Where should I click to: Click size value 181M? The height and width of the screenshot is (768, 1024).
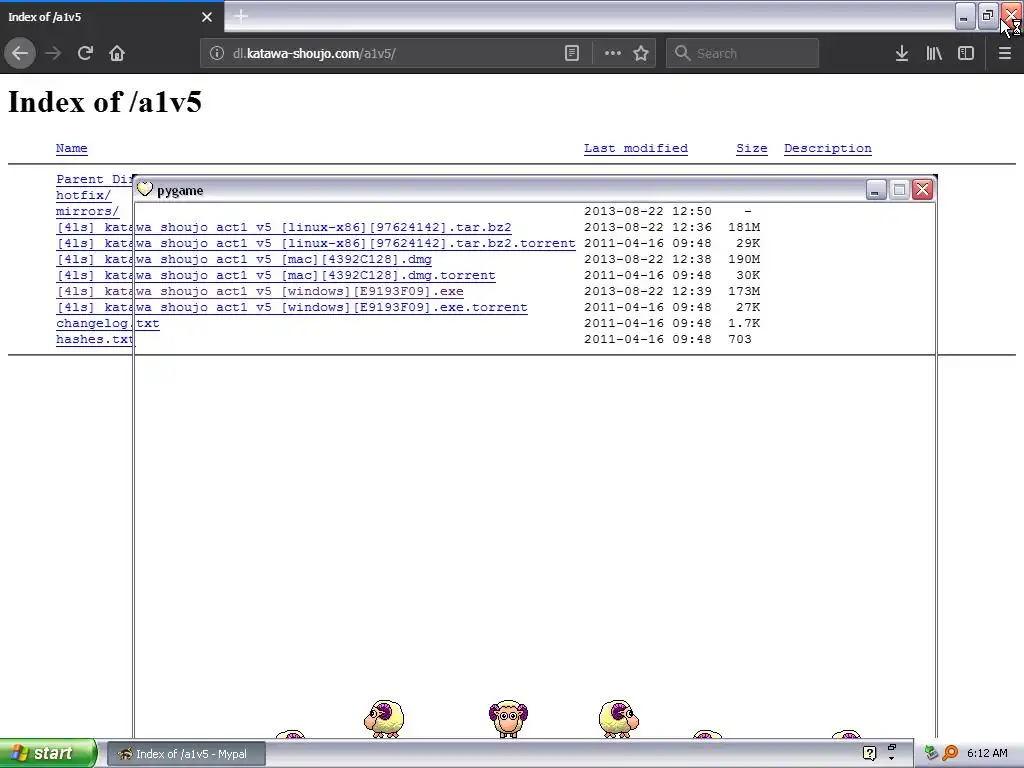click(x=744, y=227)
